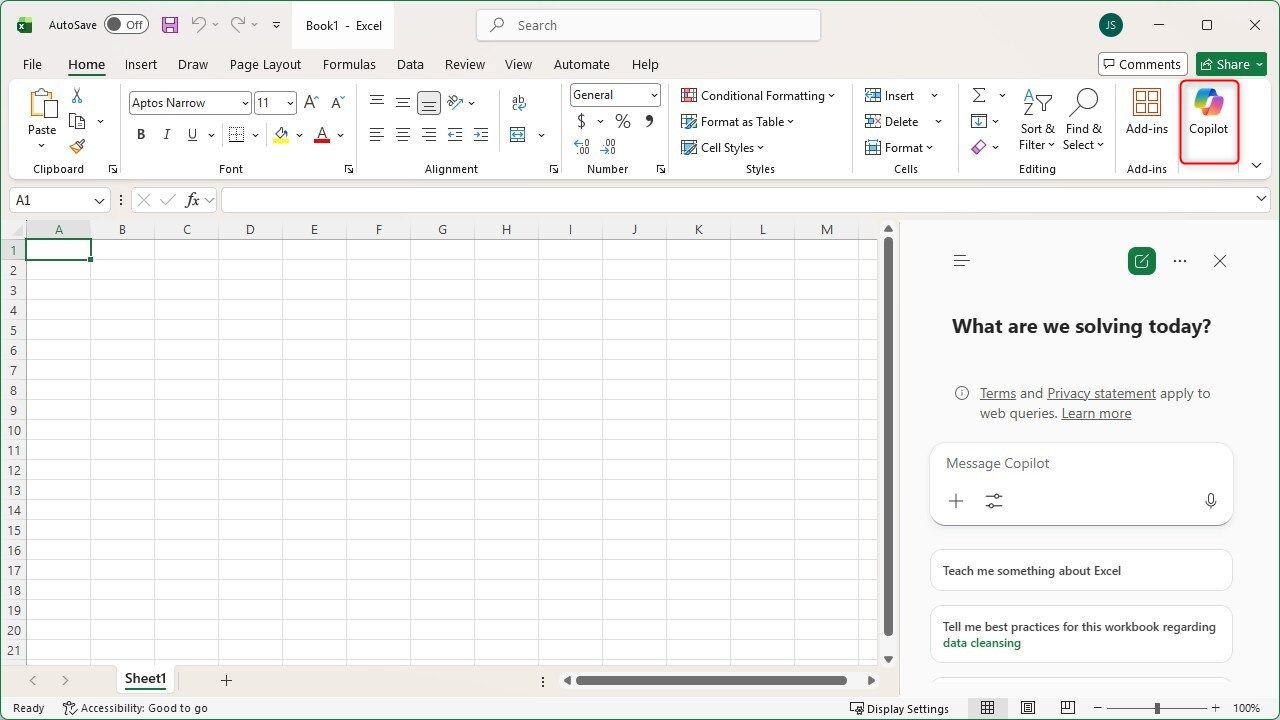The width and height of the screenshot is (1280, 720).
Task: Select the Sheet1 tab
Action: pyautogui.click(x=145, y=679)
